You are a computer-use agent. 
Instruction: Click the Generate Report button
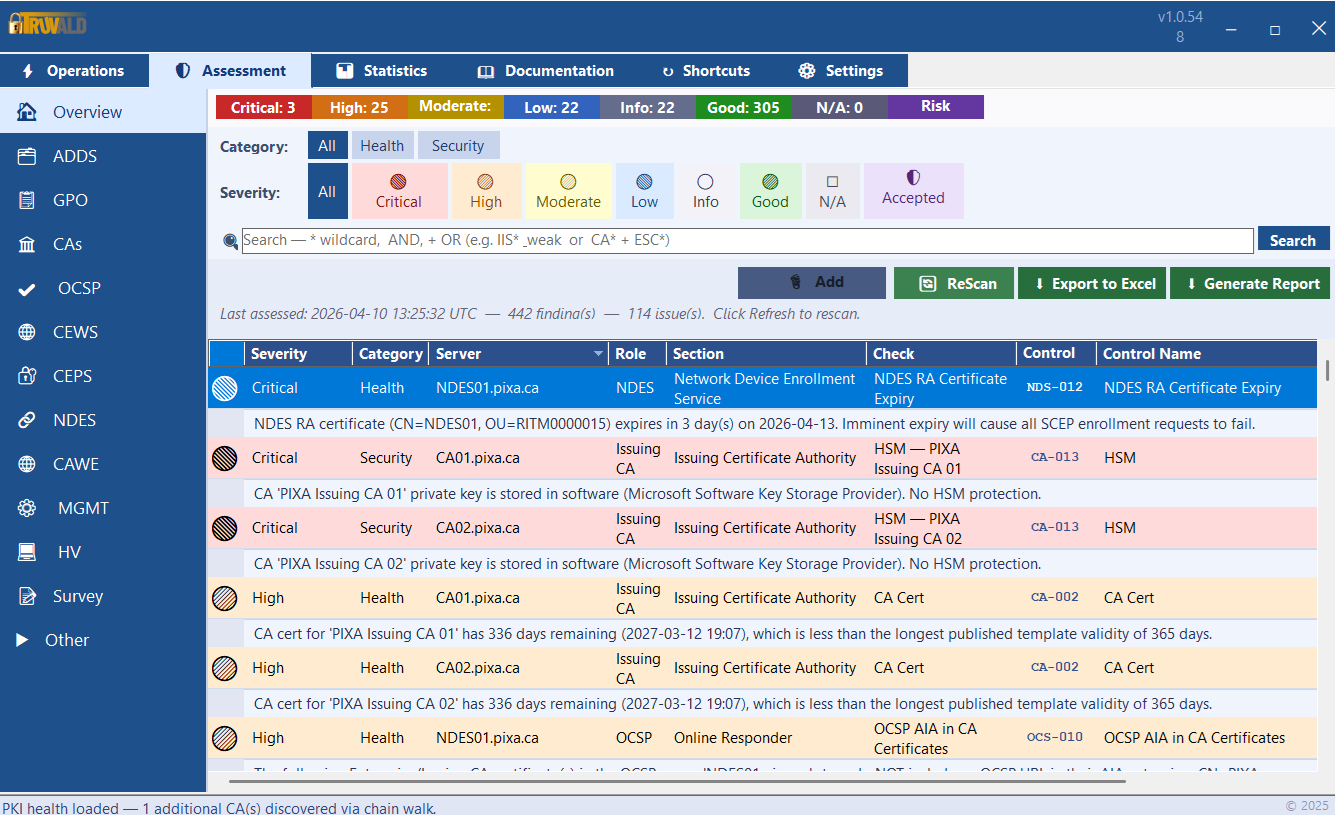coord(1250,283)
